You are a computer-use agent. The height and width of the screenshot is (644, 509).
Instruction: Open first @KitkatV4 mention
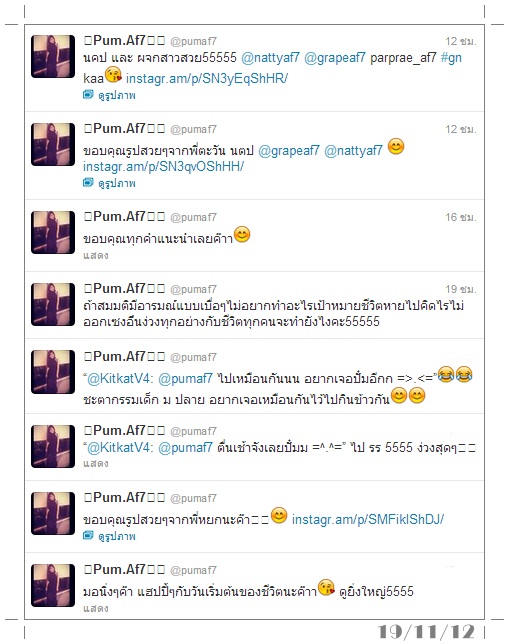tap(119, 378)
